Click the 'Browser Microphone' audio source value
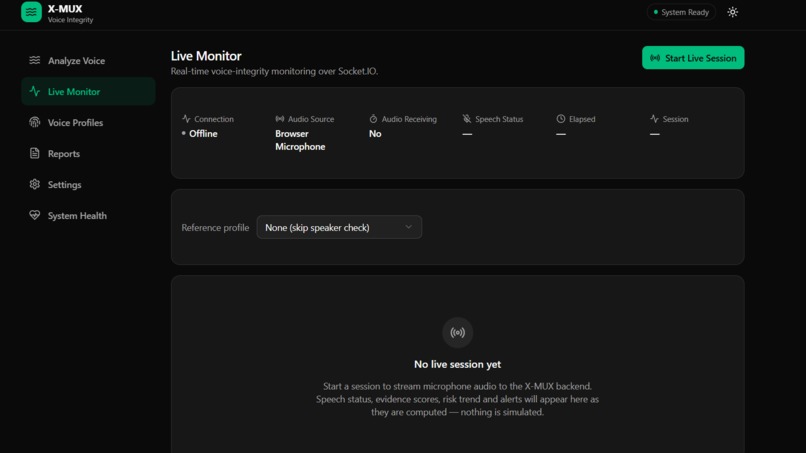 click(x=300, y=140)
